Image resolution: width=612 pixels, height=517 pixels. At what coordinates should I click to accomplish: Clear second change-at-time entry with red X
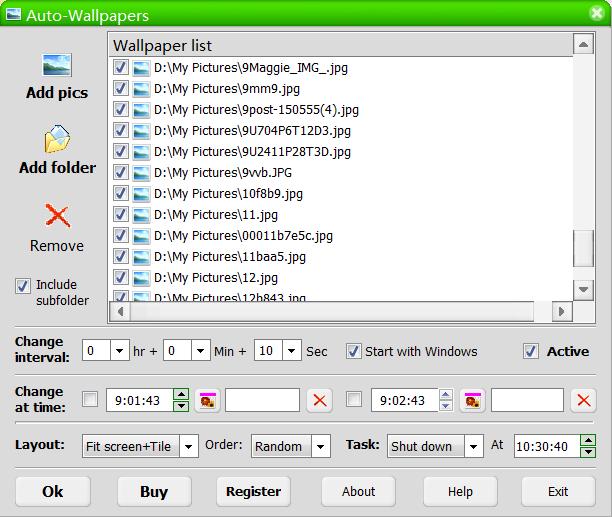[x=583, y=400]
